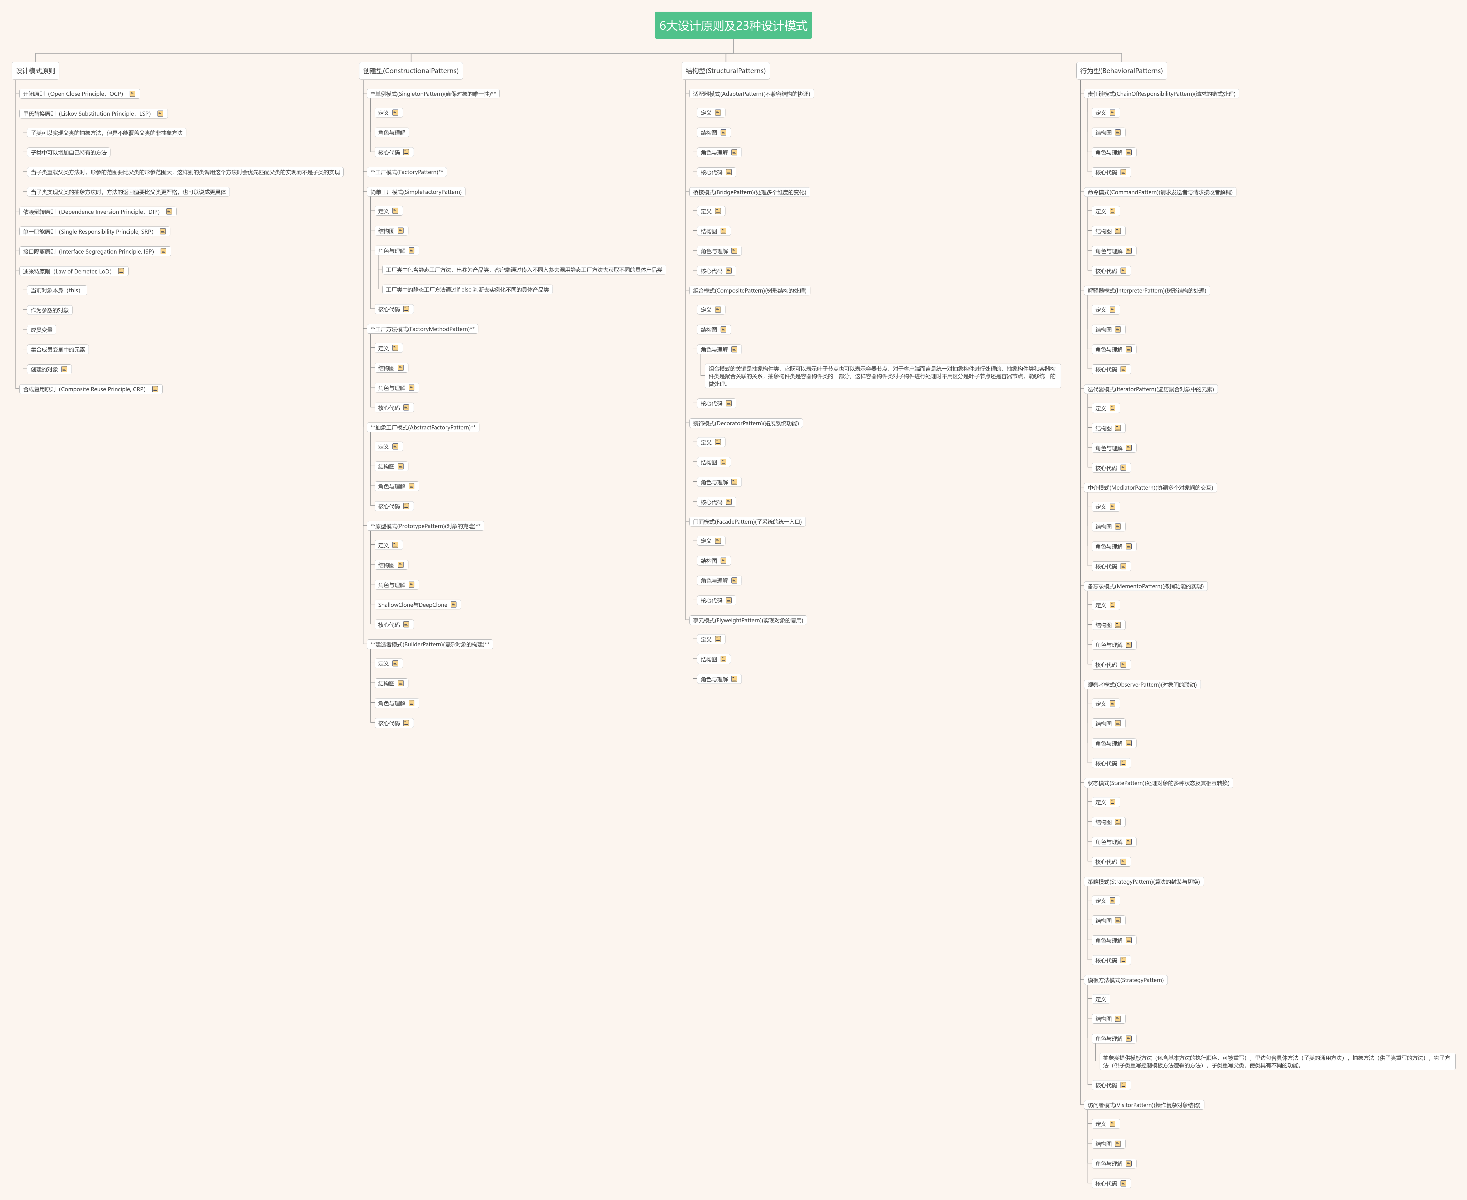Image resolution: width=1467 pixels, height=1200 pixels.
Task: Open the Dependence Inversion Principle note icon
Action: point(169,212)
